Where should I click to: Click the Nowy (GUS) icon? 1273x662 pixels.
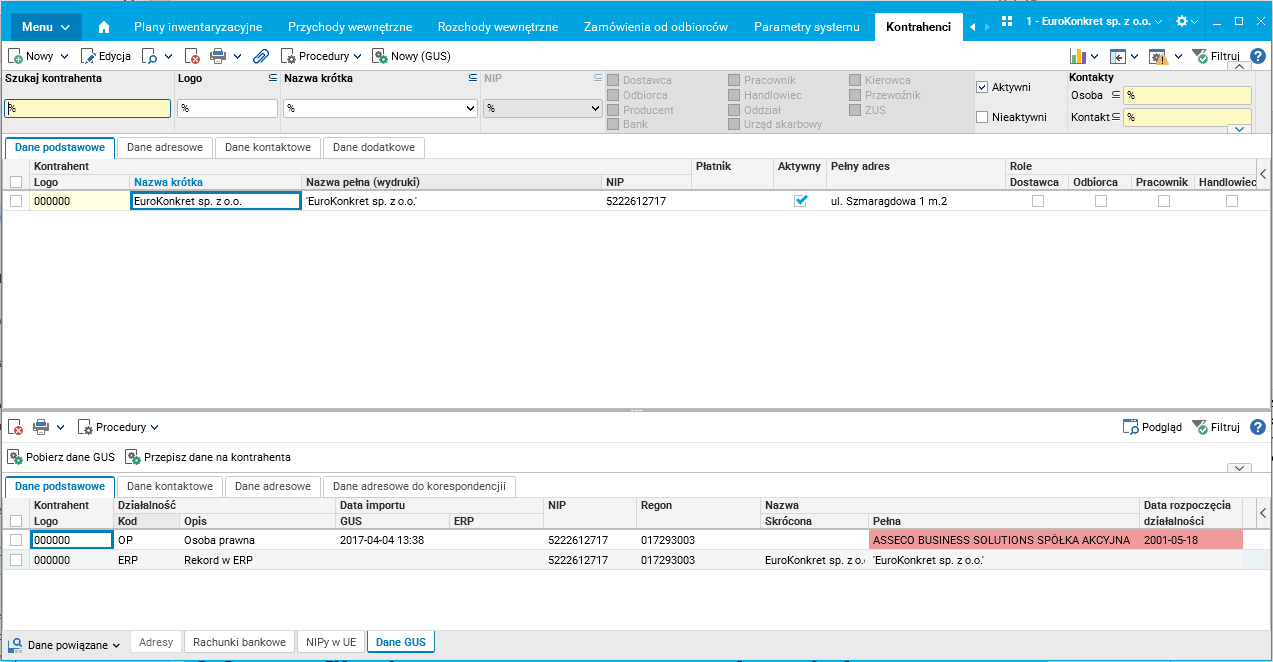[380, 56]
